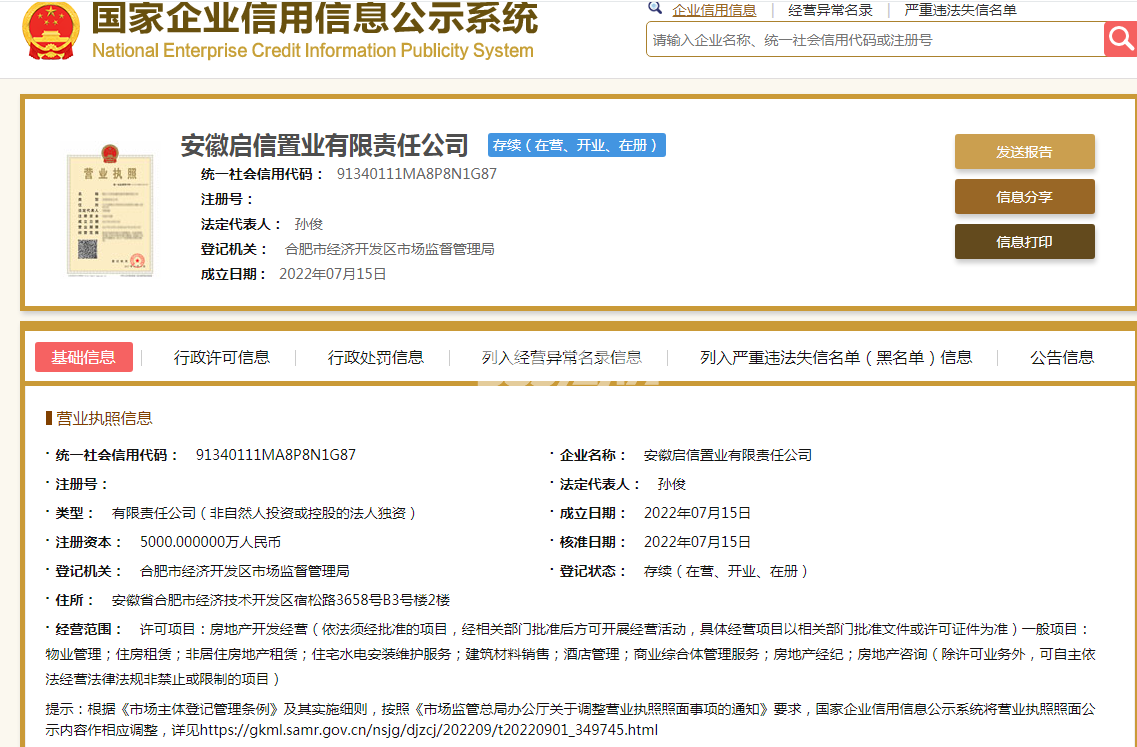Click the red search magnifier button
1137x747 pixels.
[x=1120, y=39]
